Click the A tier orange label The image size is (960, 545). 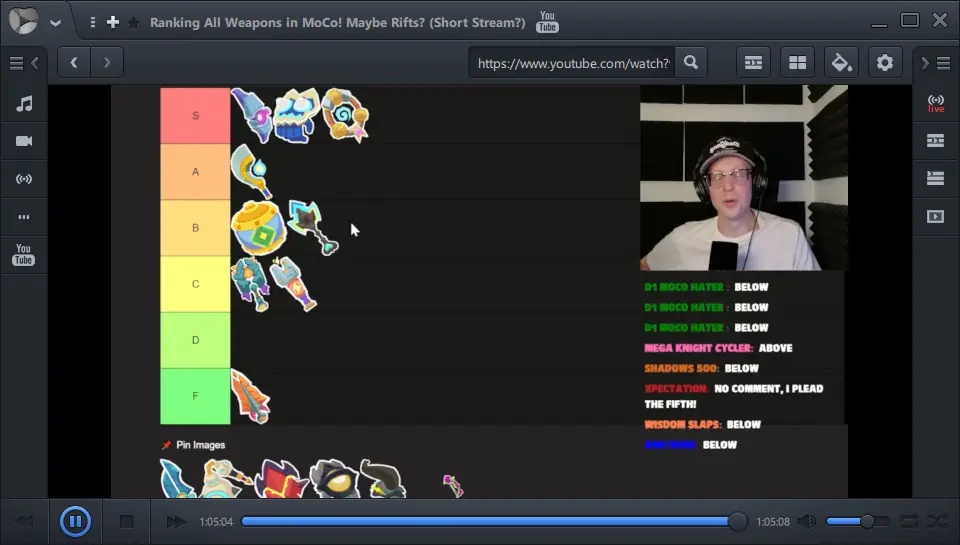point(195,172)
